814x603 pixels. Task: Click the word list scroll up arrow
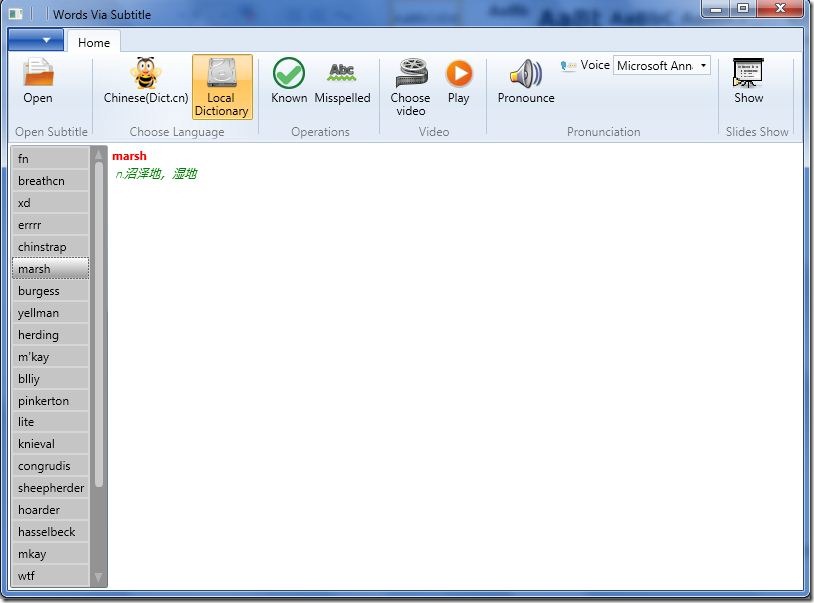(x=98, y=154)
